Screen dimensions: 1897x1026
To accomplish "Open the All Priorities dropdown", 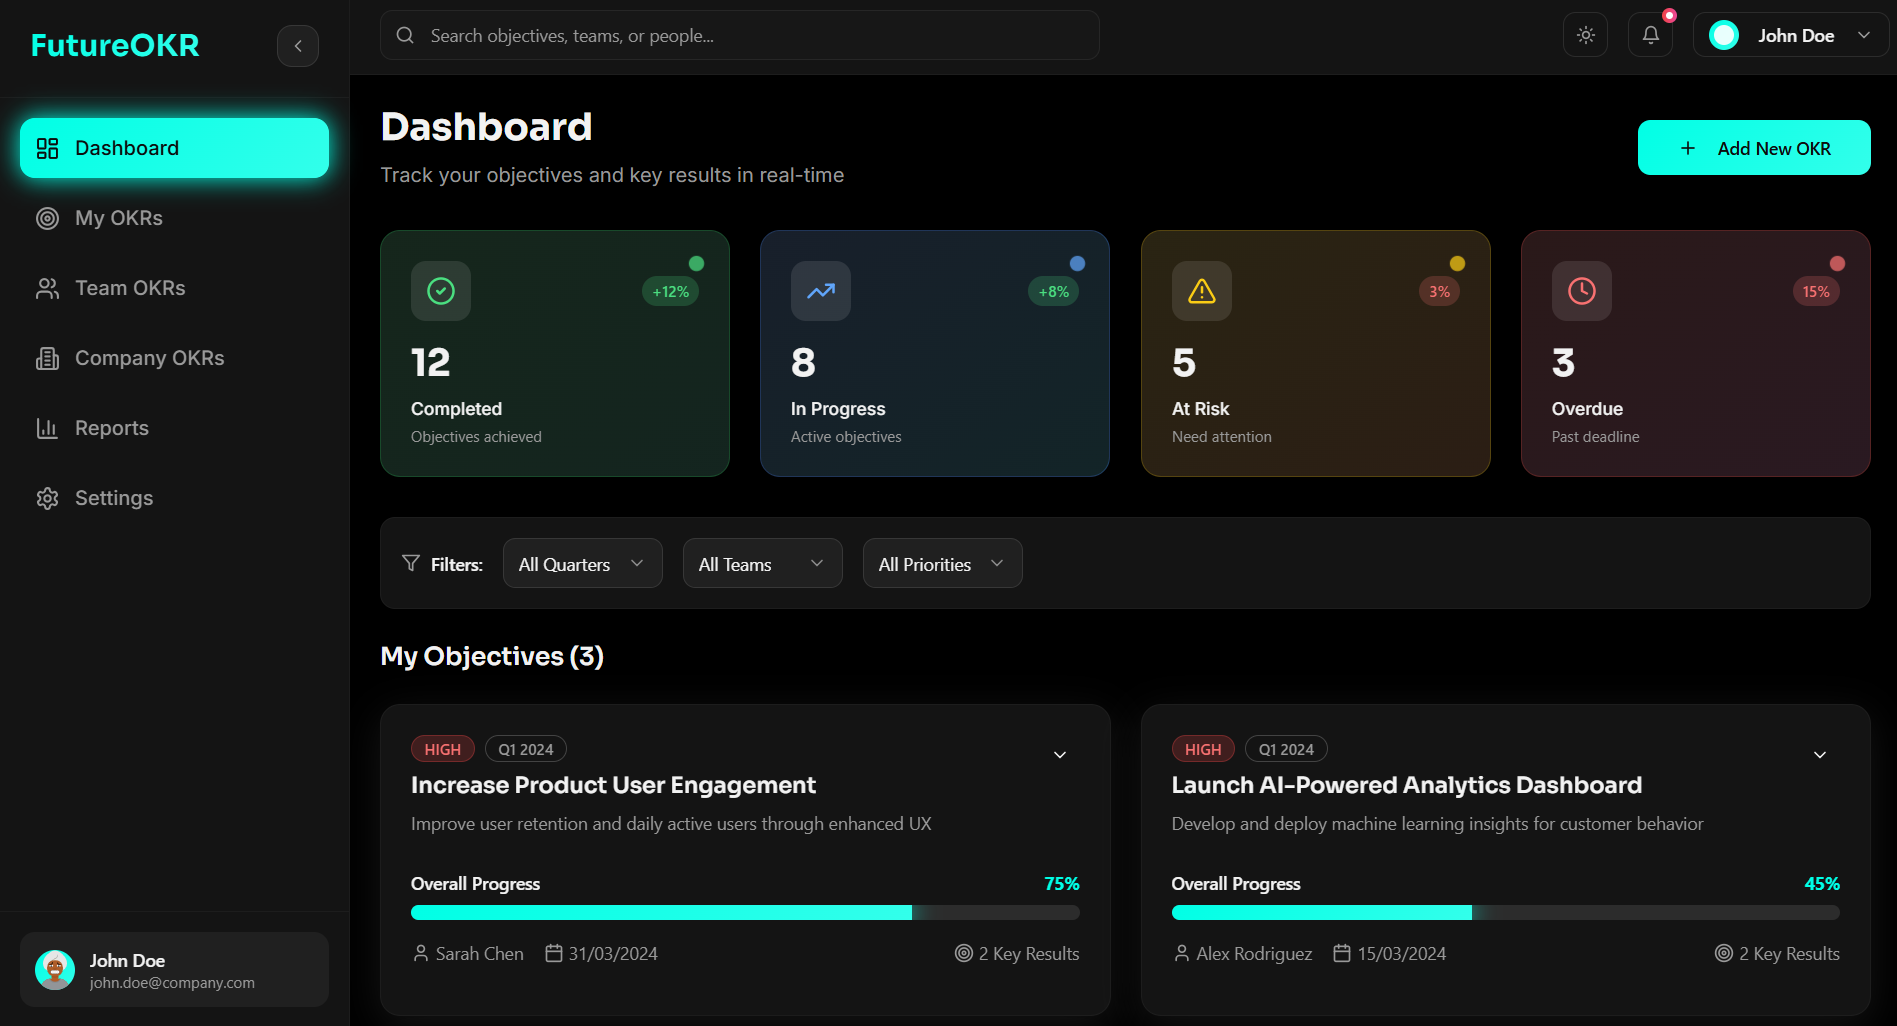I will click(942, 563).
